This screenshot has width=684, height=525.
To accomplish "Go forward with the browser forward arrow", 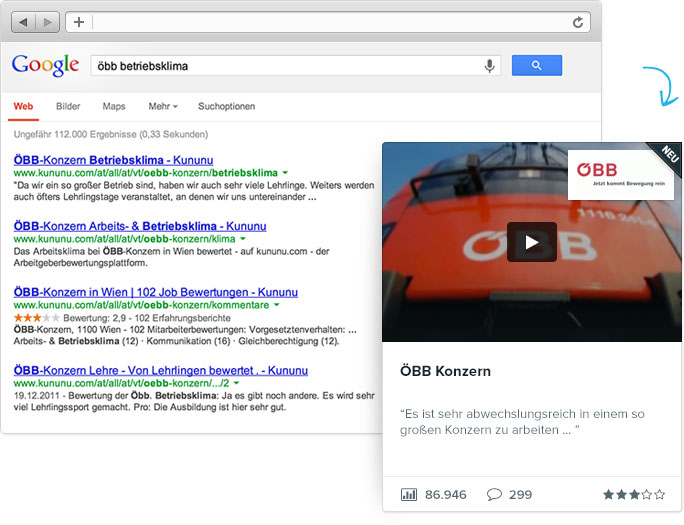I will pyautogui.click(x=48, y=22).
